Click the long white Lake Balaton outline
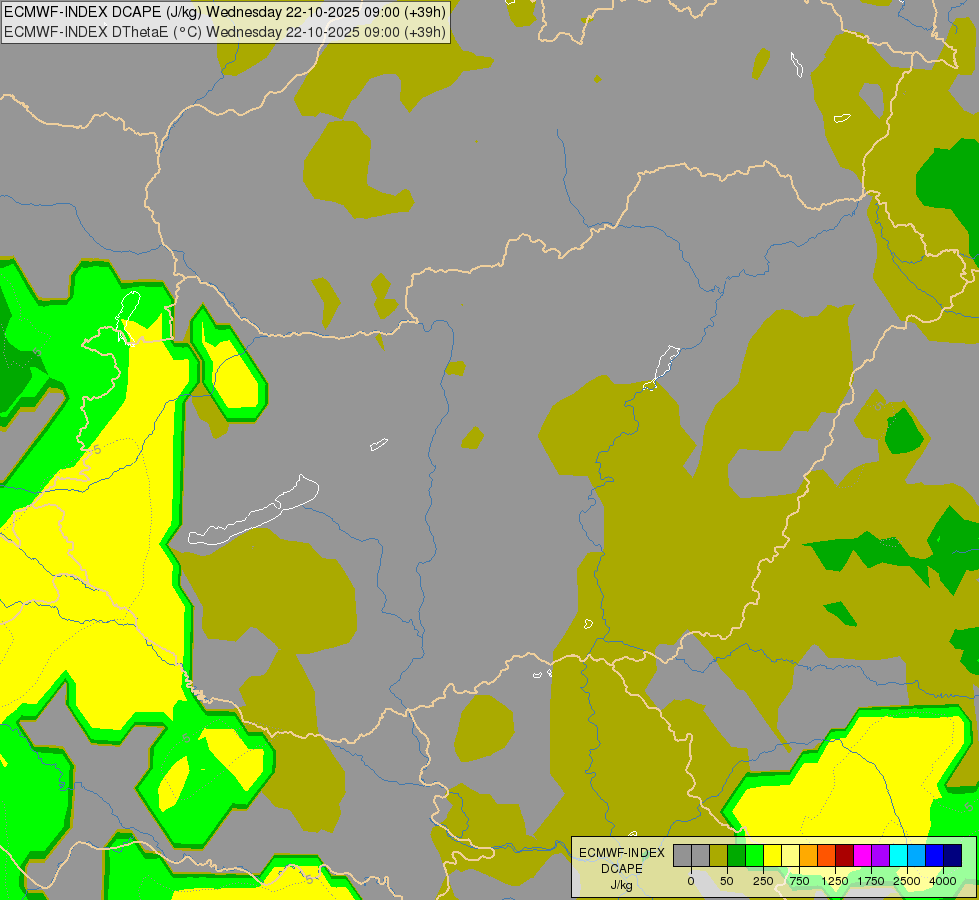 (253, 511)
